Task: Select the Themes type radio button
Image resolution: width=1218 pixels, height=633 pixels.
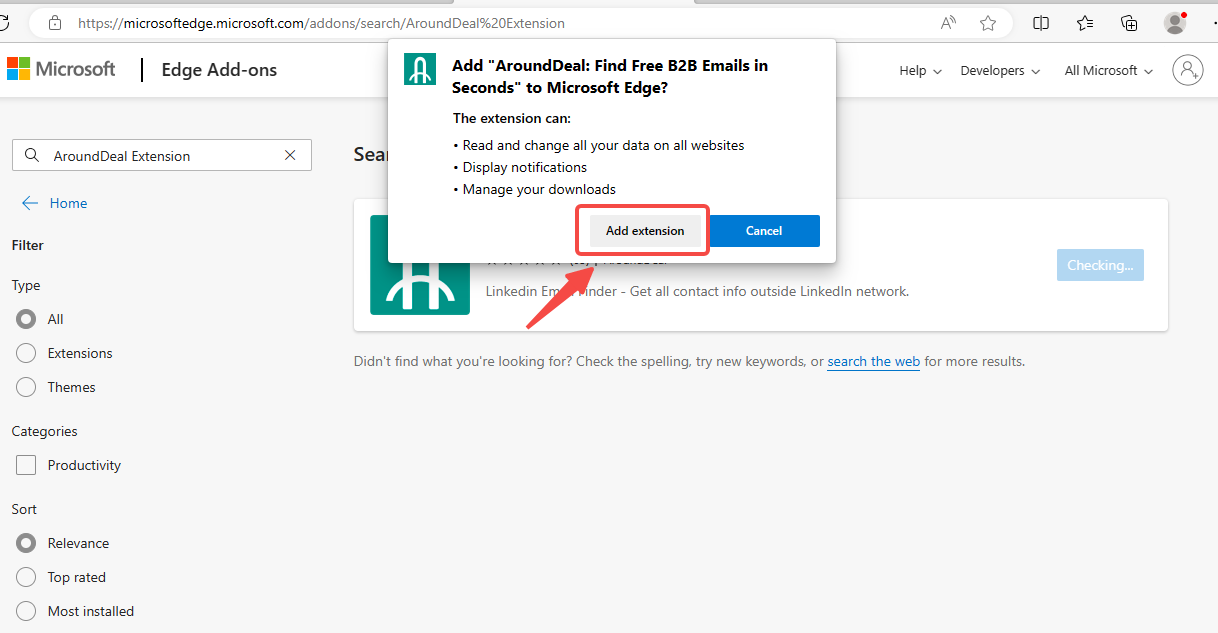Action: tap(26, 387)
